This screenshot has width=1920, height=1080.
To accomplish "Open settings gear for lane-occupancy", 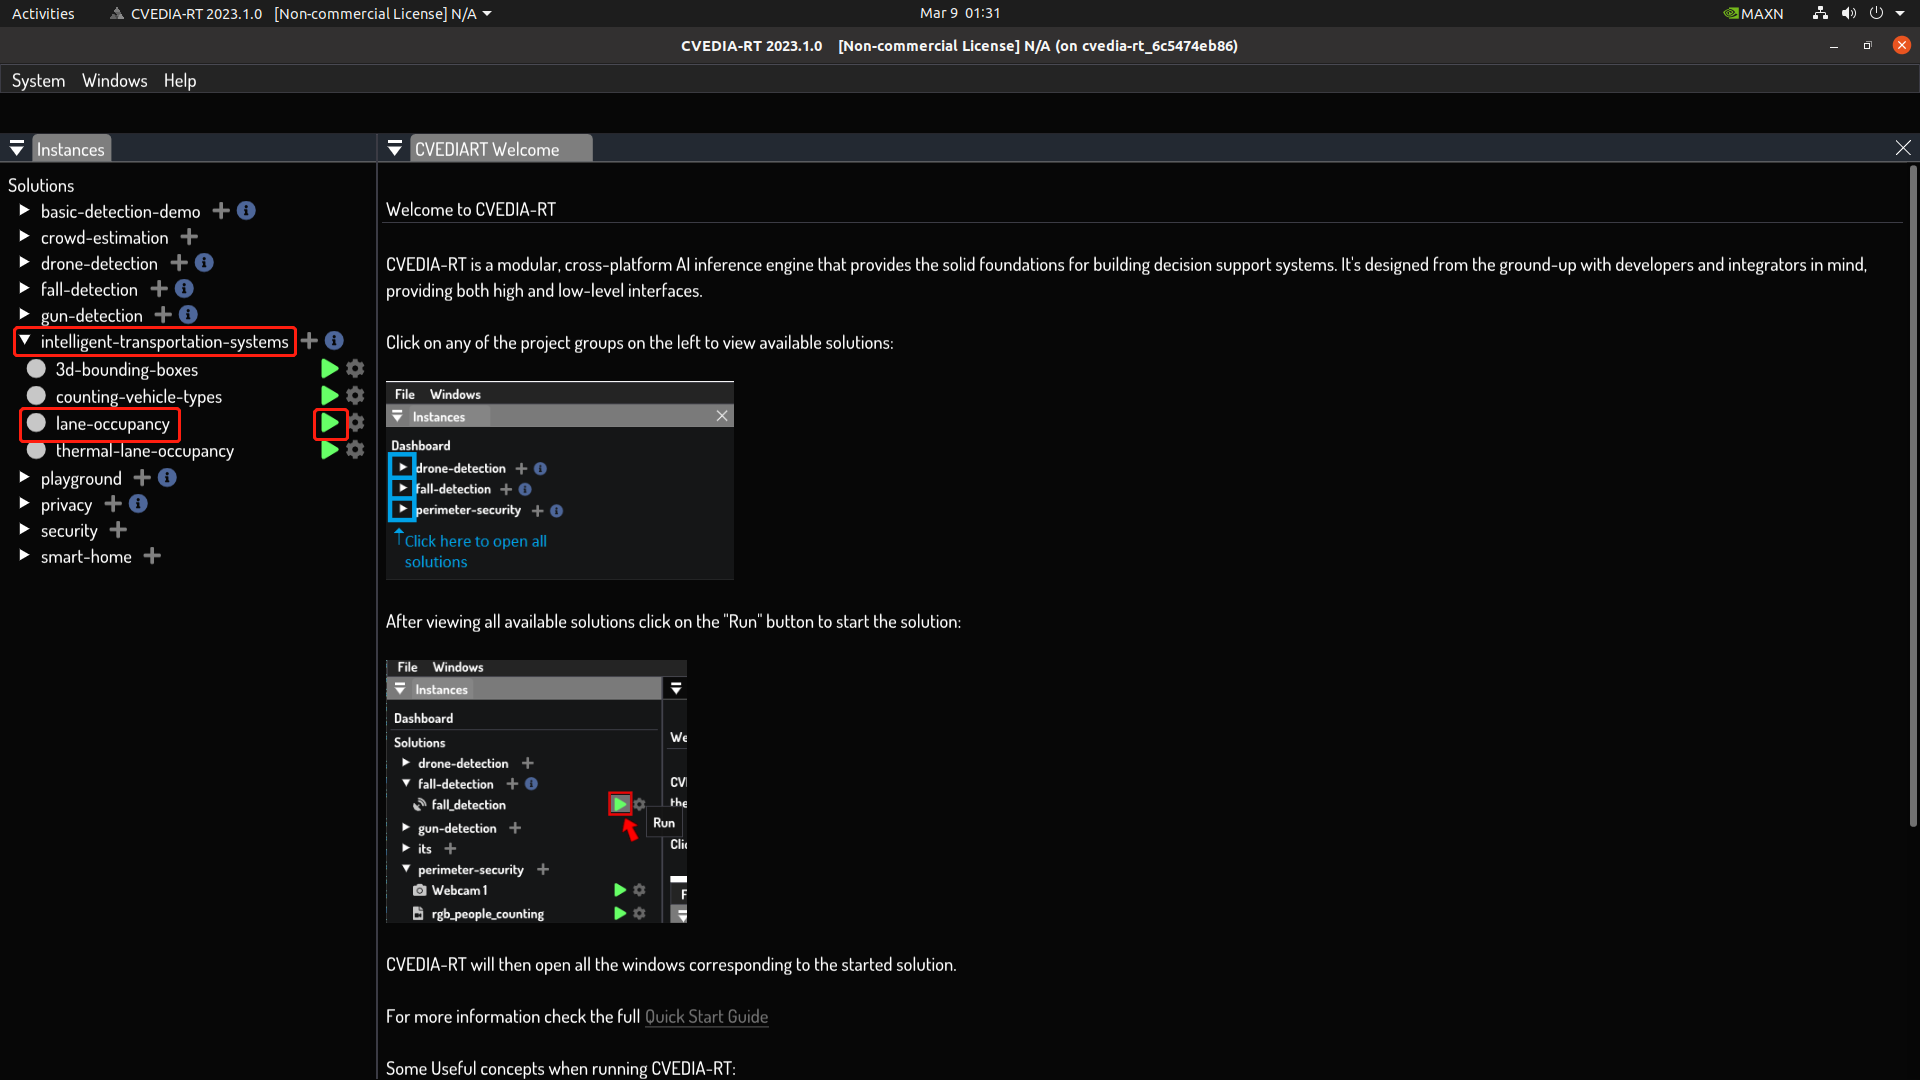I will coord(356,423).
